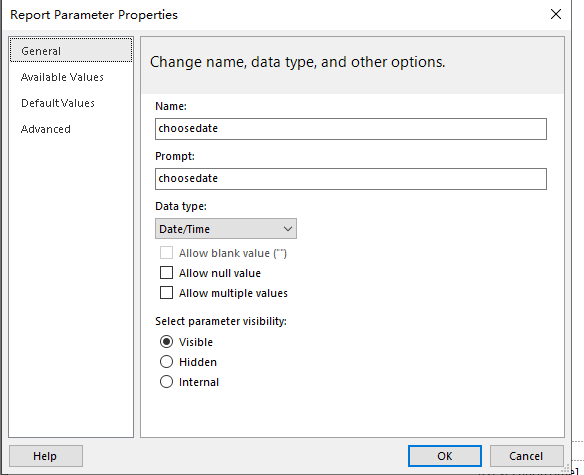Go to the Advanced page
Screen dimensions: 584x475
[46, 129]
